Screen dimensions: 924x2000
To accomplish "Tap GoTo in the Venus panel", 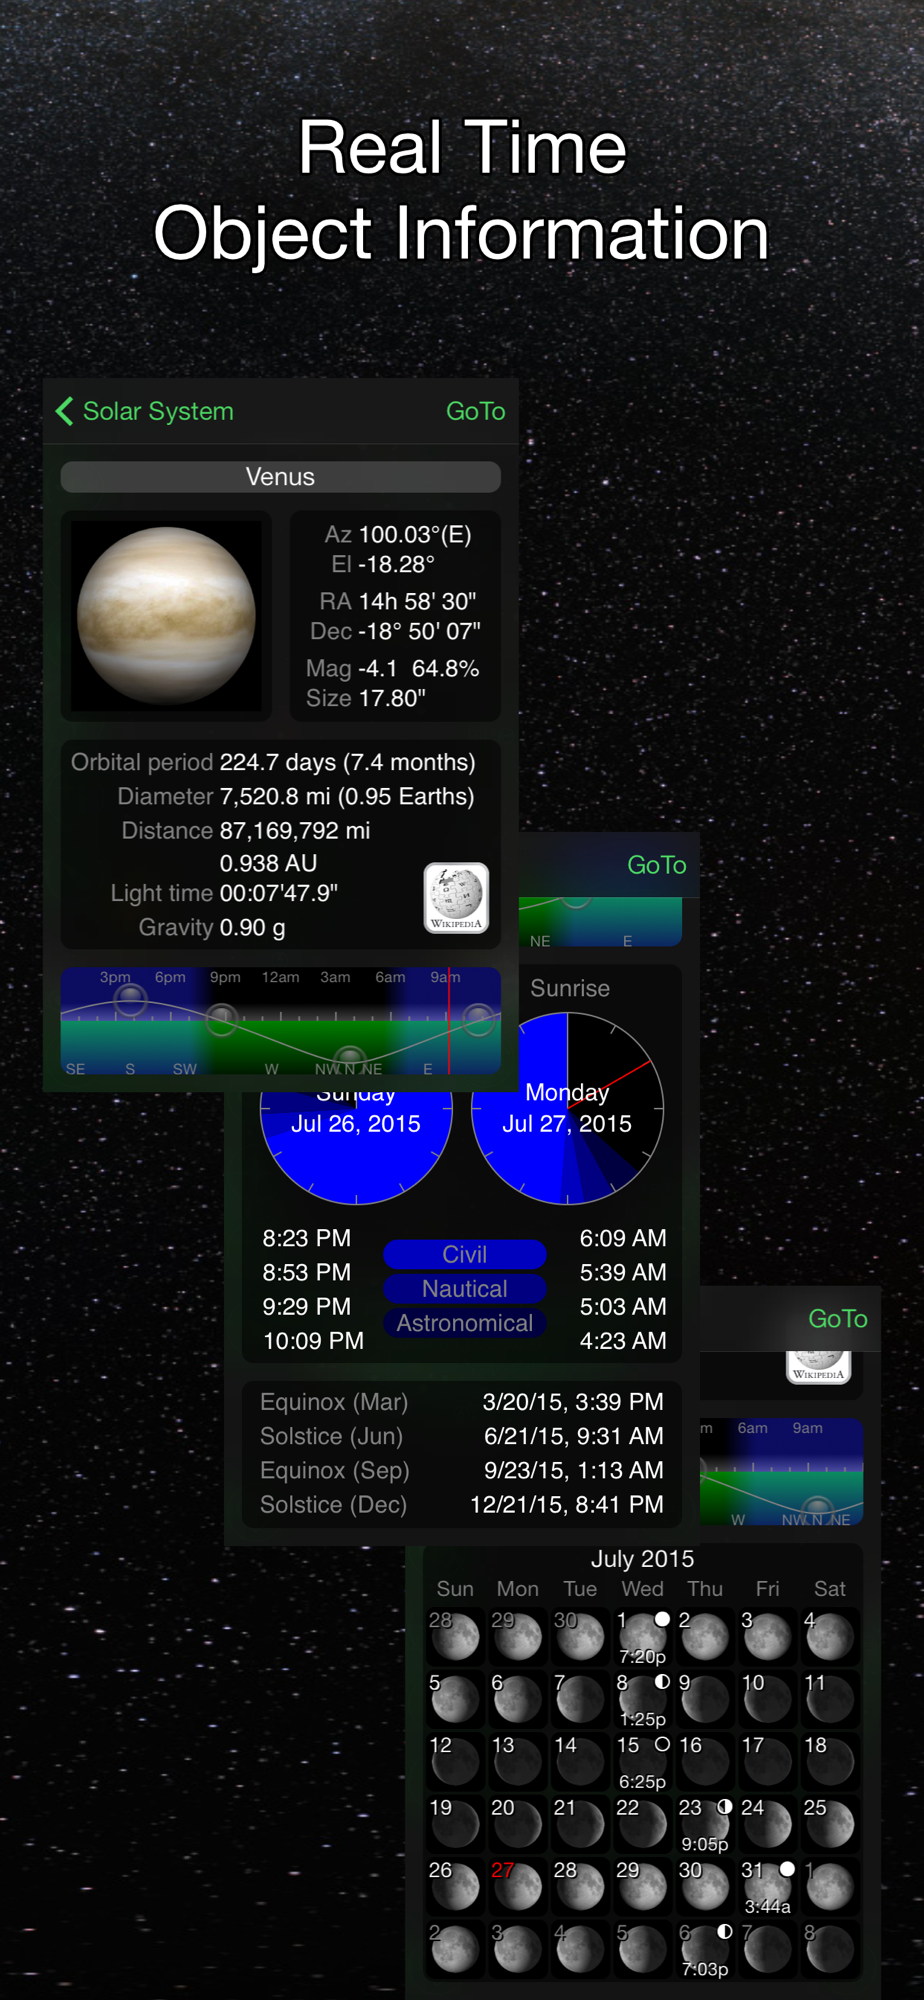I will pos(475,411).
